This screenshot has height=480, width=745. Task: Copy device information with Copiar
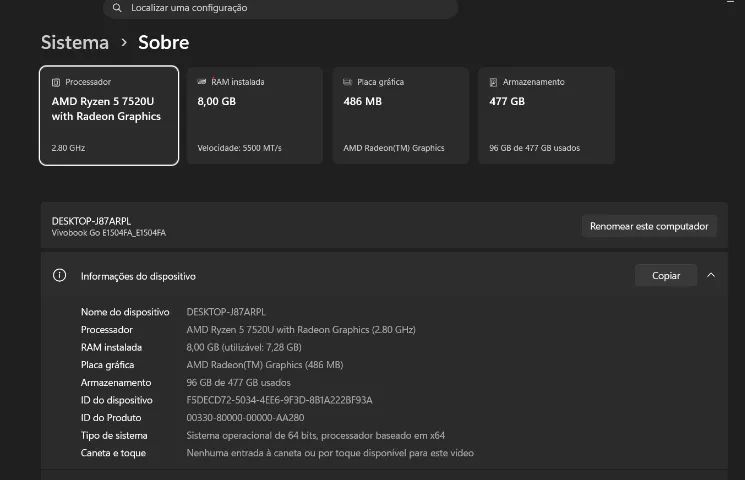click(x=666, y=276)
